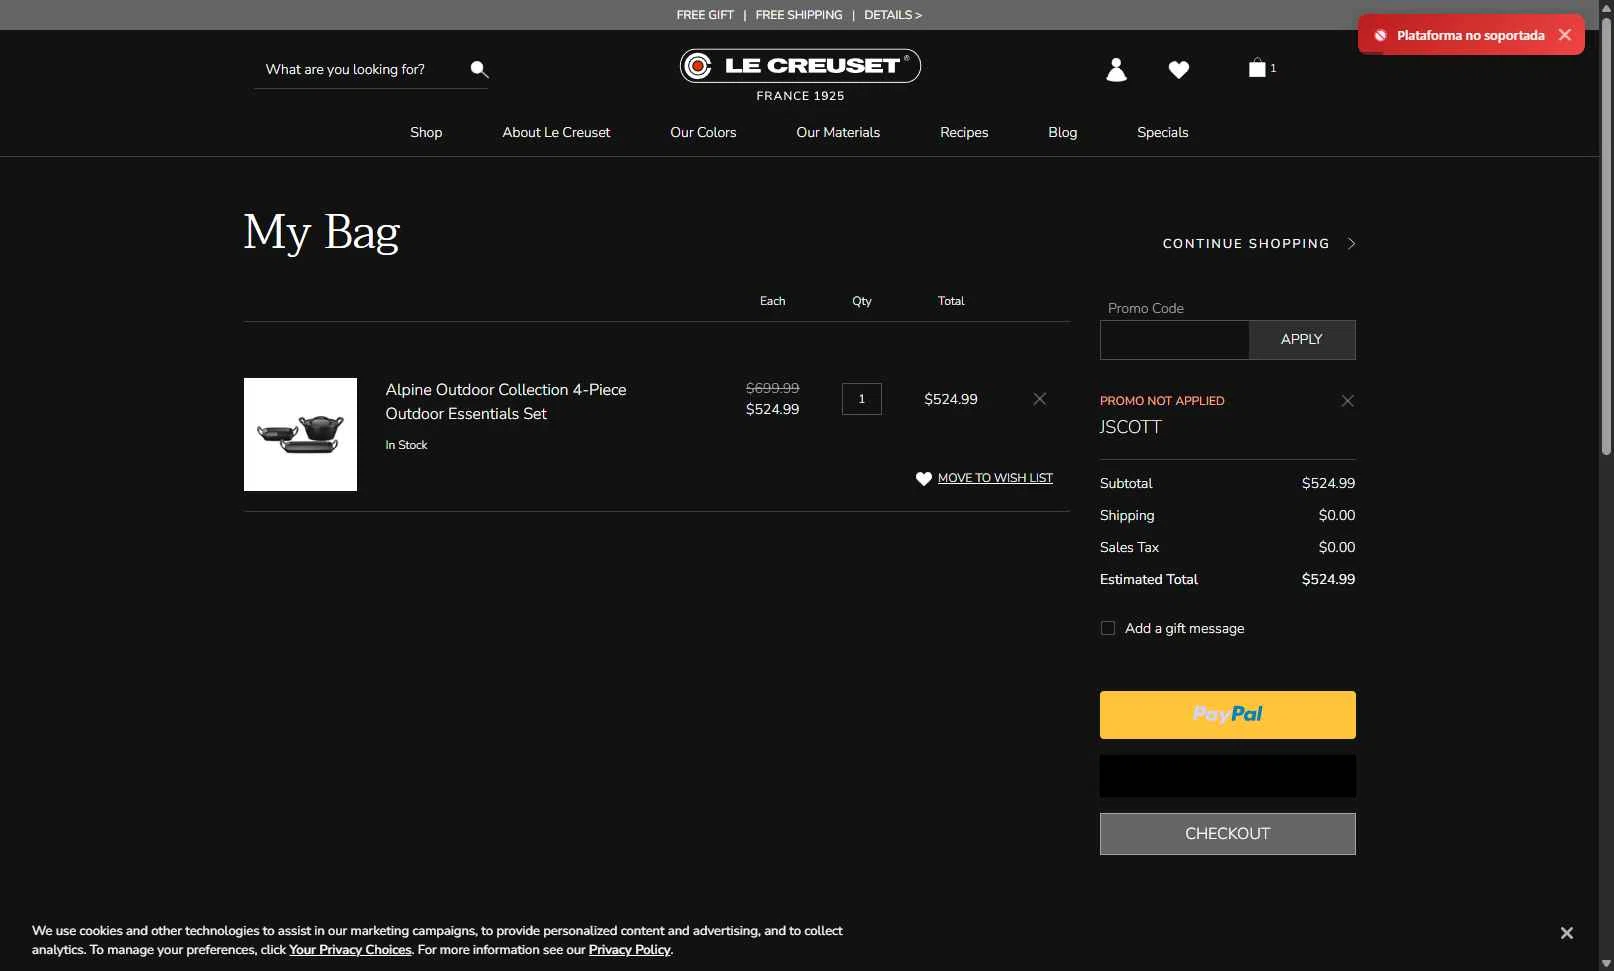The width and height of the screenshot is (1614, 971).
Task: Dismiss the cookie notice banner
Action: click(1566, 933)
